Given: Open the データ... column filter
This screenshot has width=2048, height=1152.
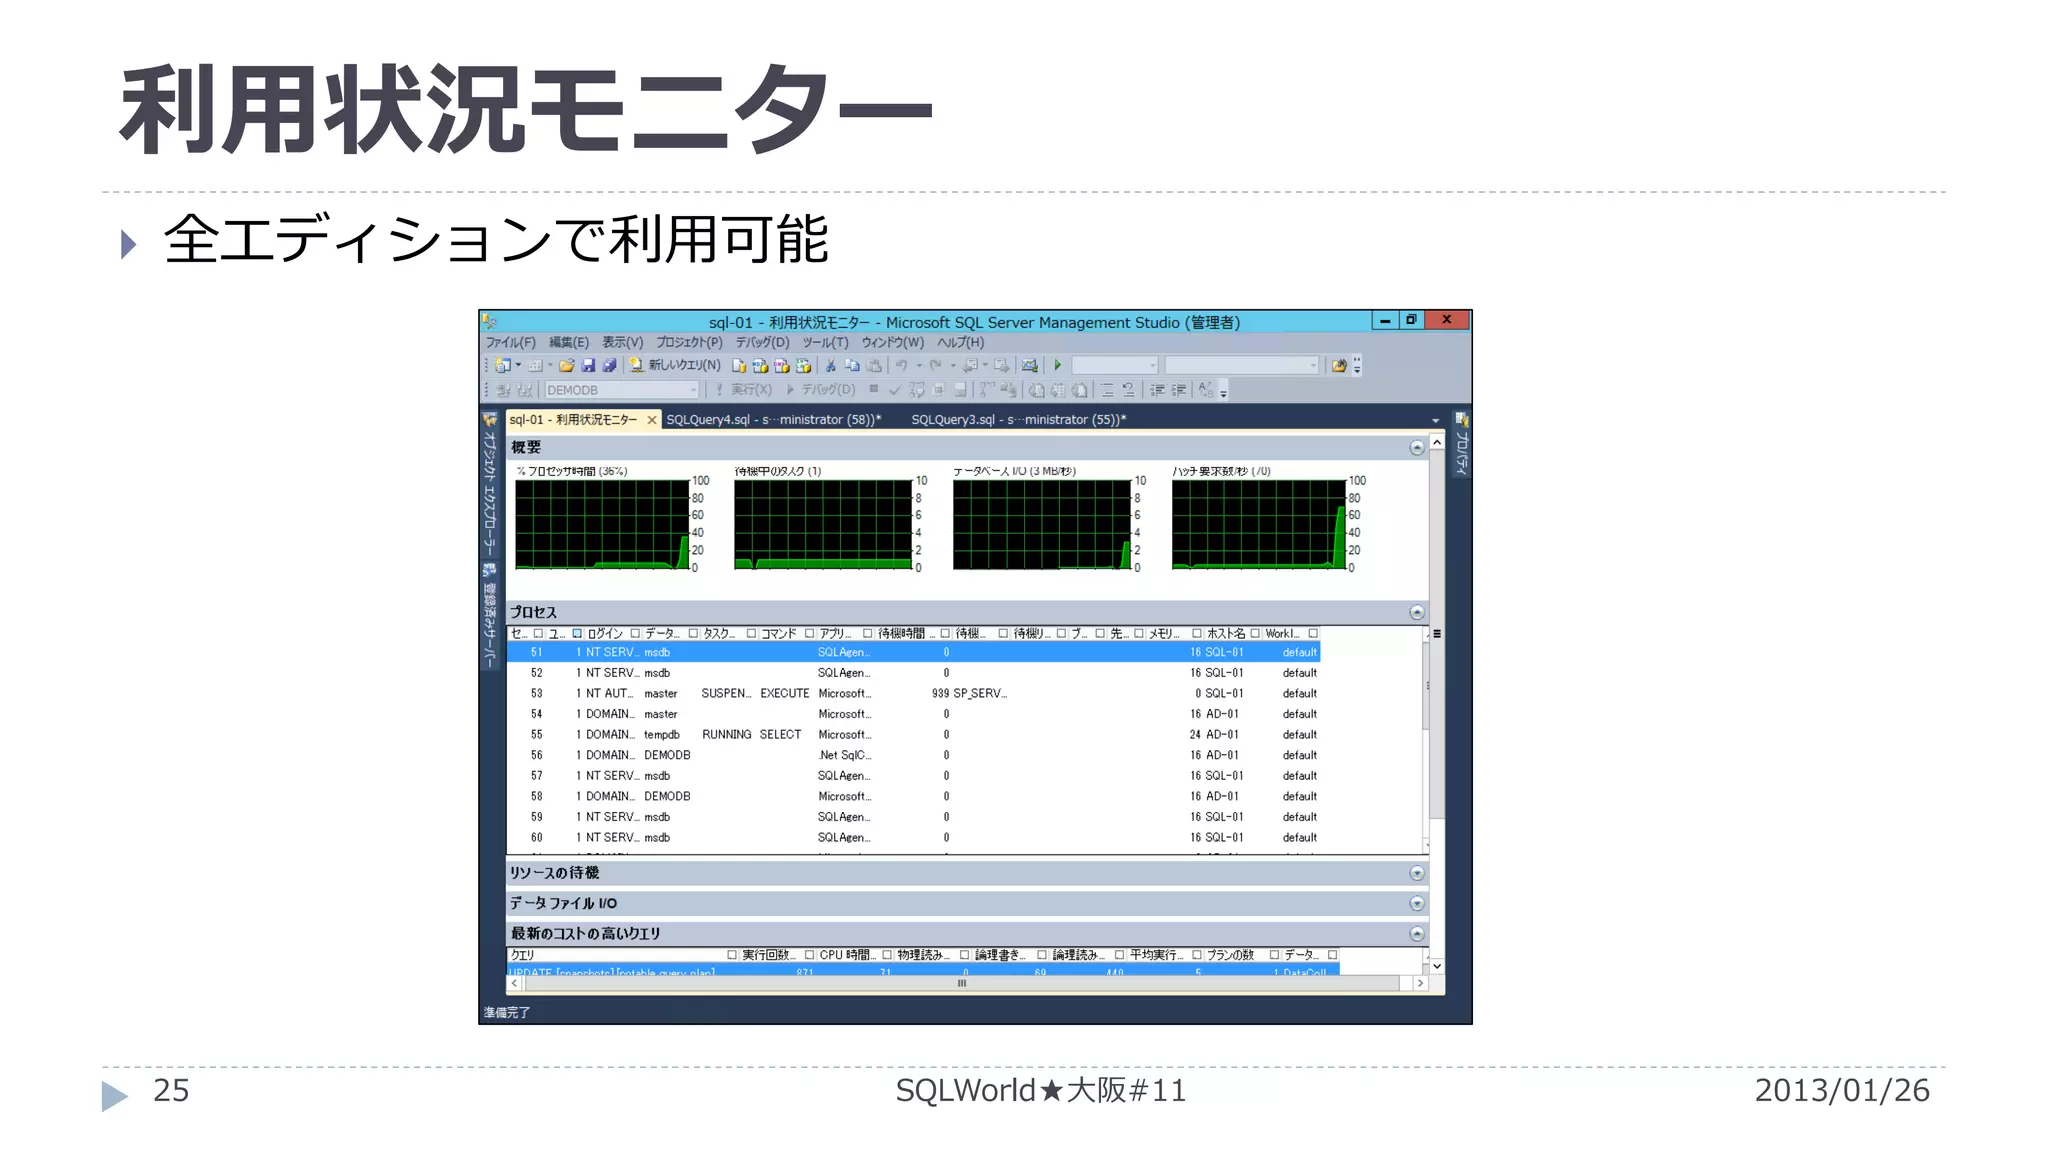Looking at the screenshot, I should [693, 633].
